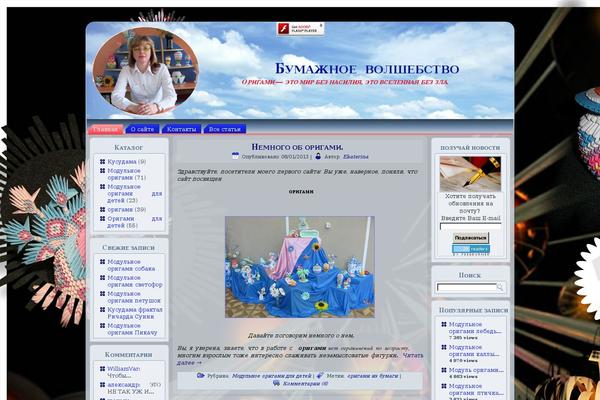Click the site title Бумажное волшебство
This screenshot has width=600, height=400.
(x=367, y=69)
